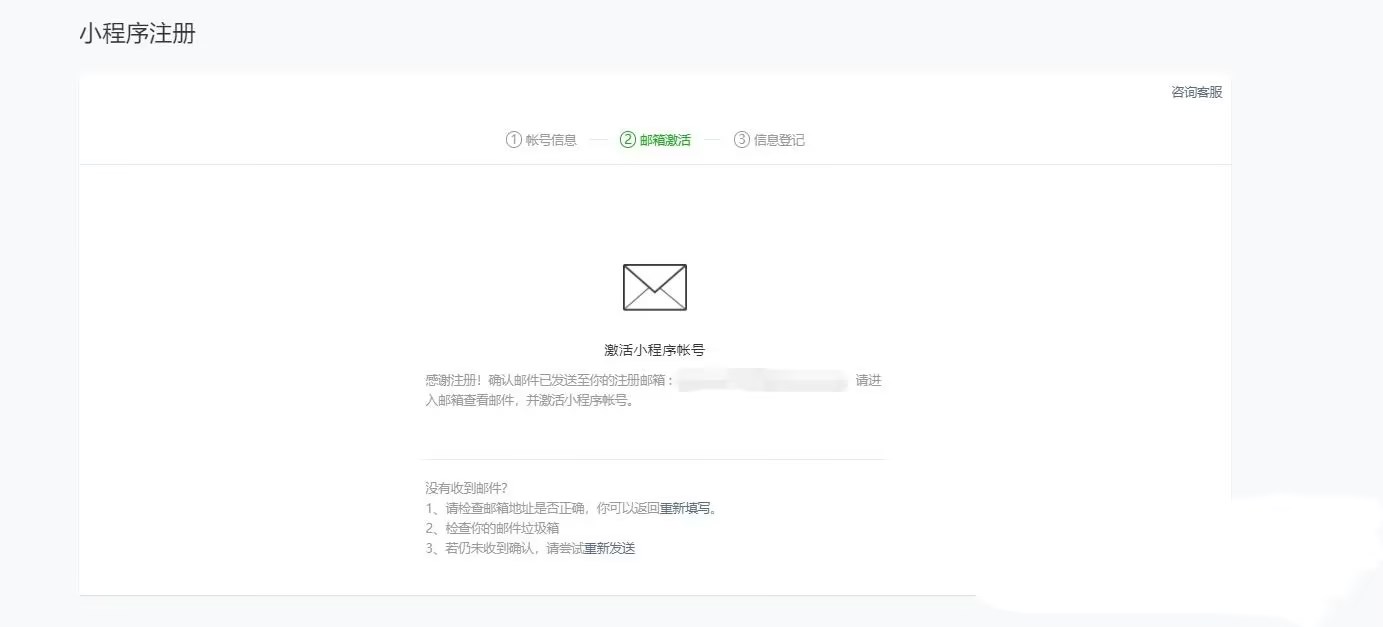Click the connector line after 帐号信息
1383x627 pixels.
click(x=599, y=140)
